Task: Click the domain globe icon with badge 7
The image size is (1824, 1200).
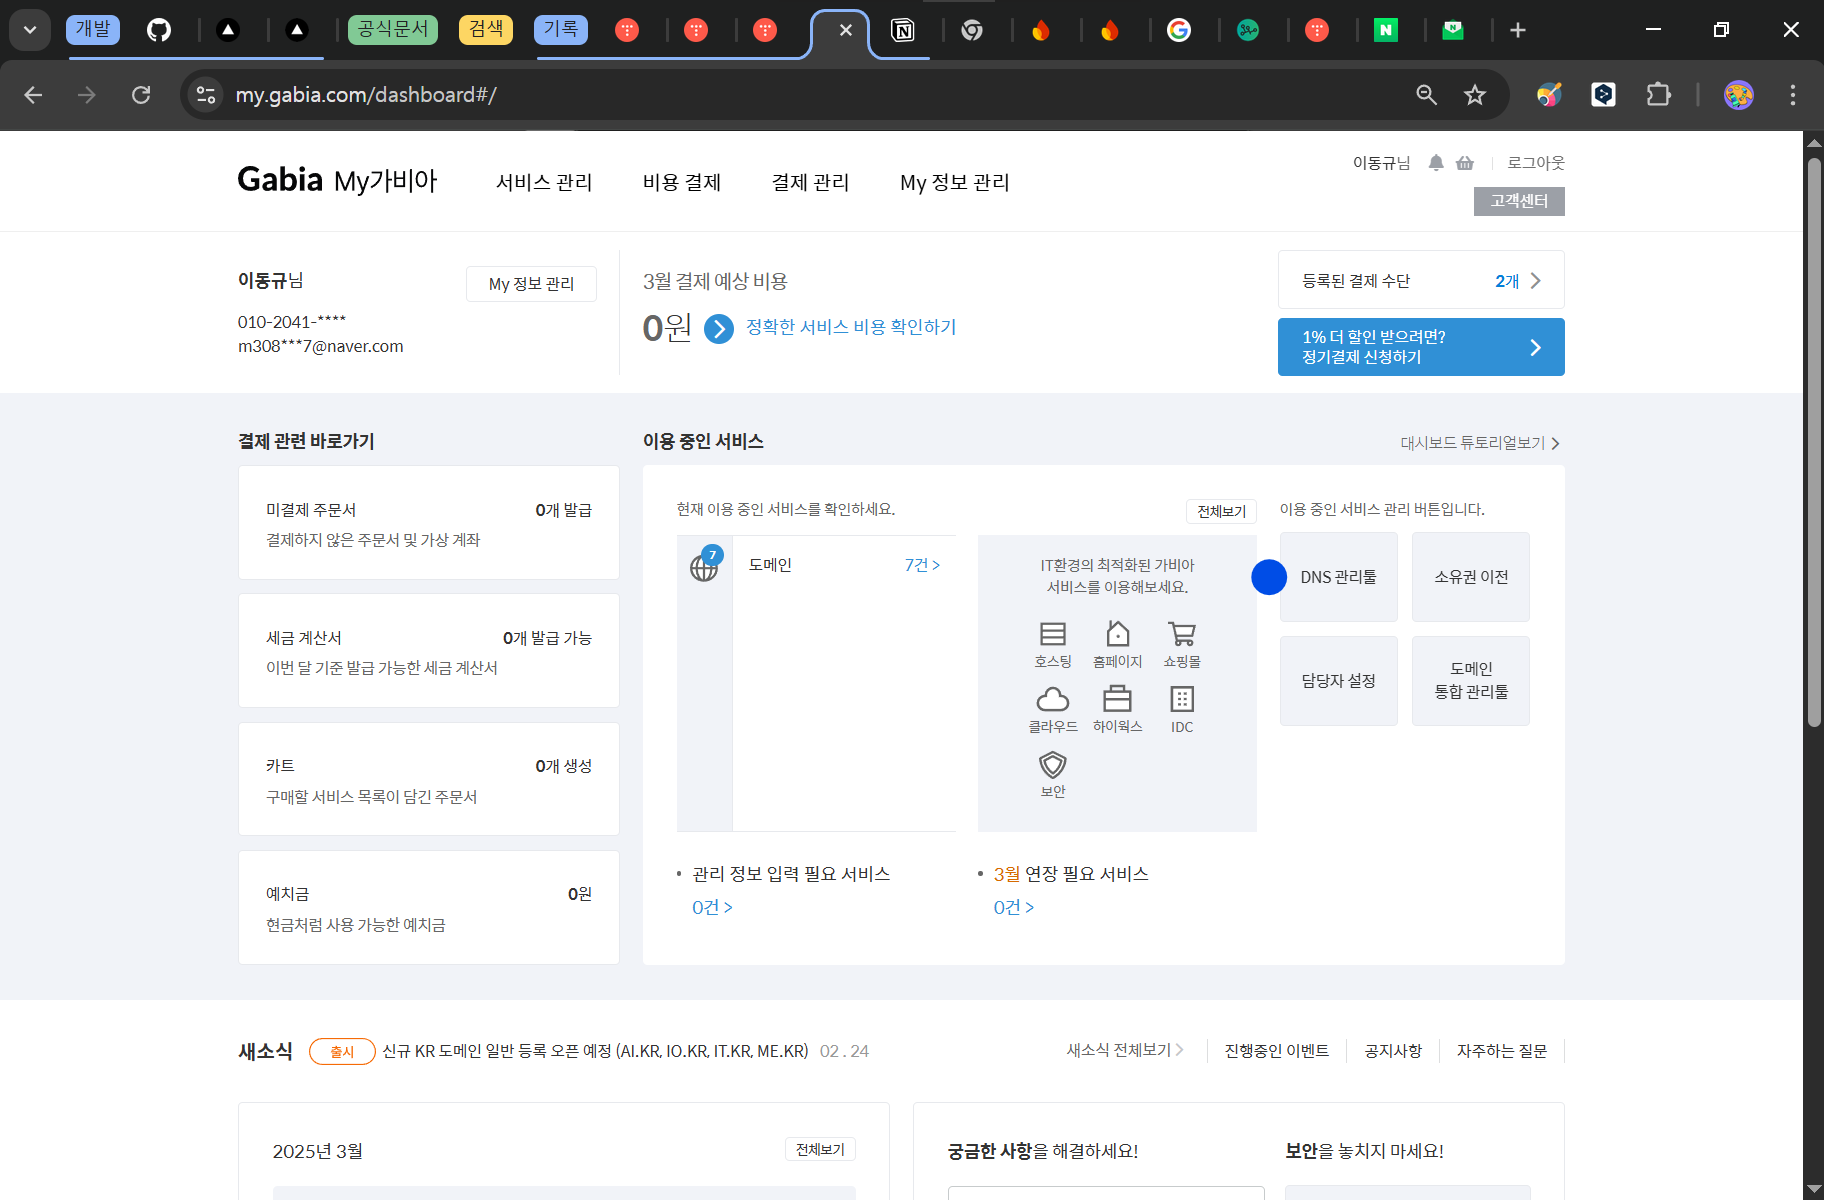Action: (x=704, y=566)
